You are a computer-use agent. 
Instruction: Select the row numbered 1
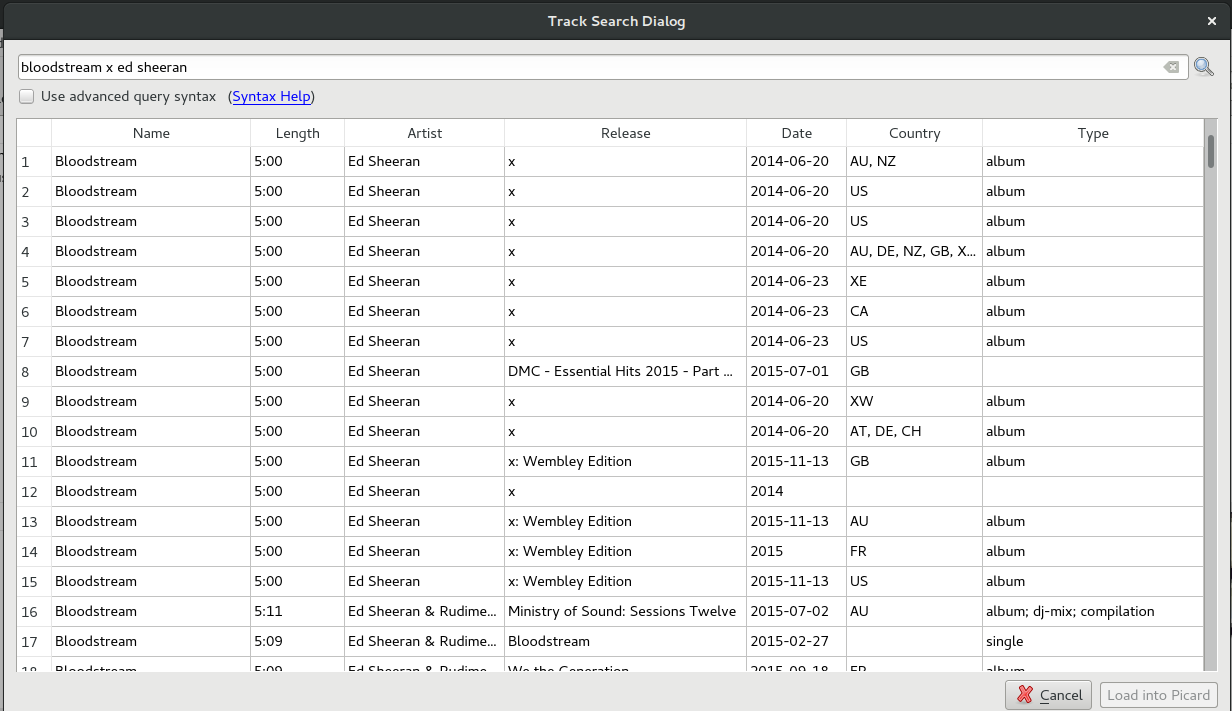610,161
